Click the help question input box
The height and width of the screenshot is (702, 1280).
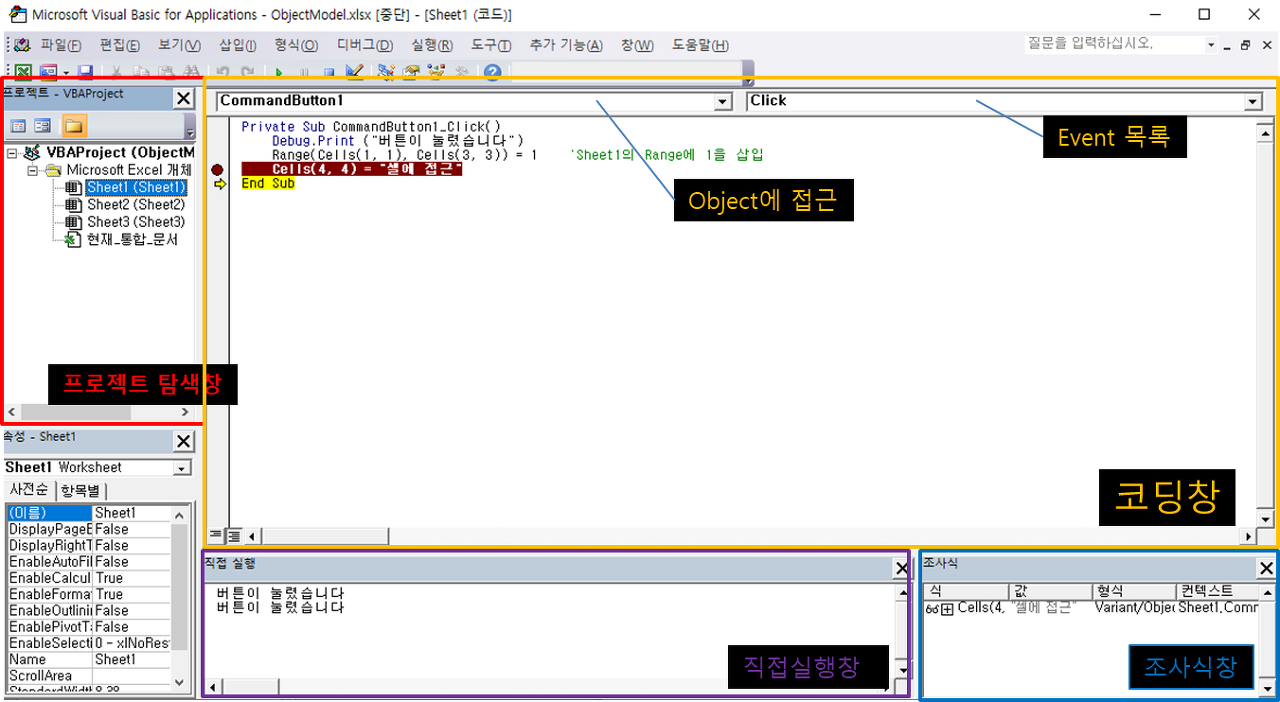1113,45
